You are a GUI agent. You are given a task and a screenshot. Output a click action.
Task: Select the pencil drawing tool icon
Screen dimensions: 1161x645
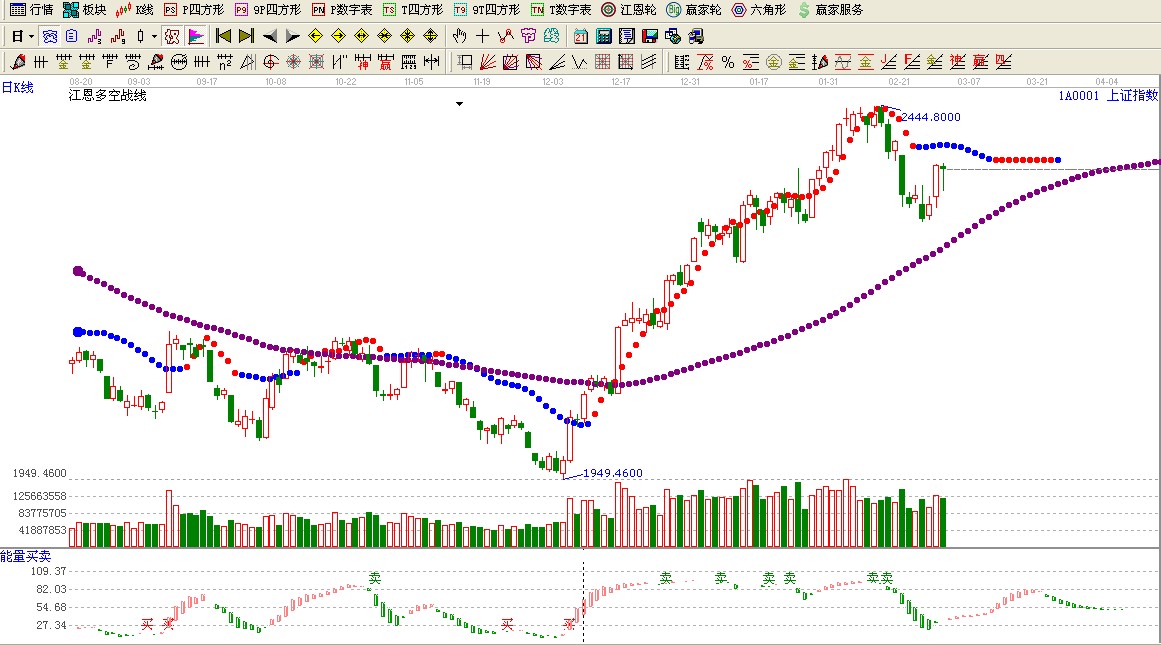(x=18, y=62)
